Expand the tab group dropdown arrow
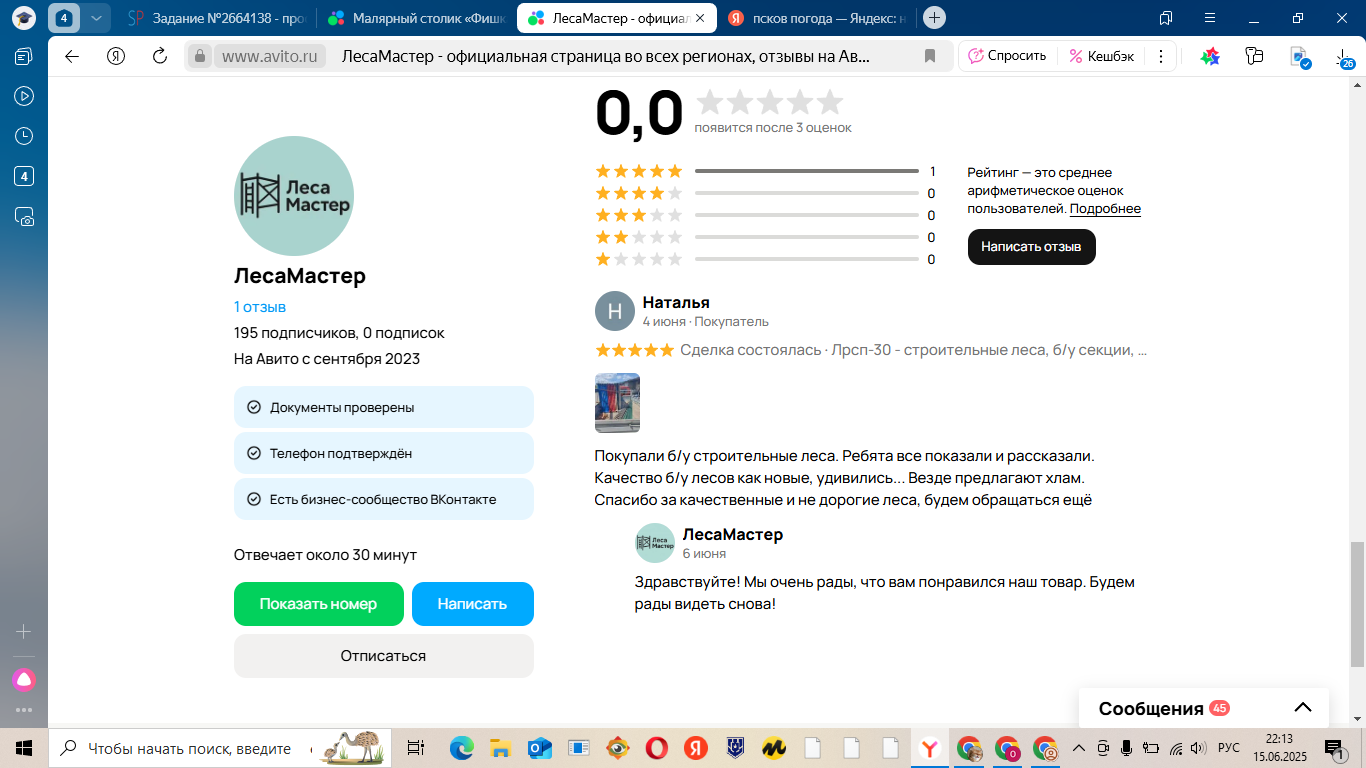 click(x=95, y=18)
